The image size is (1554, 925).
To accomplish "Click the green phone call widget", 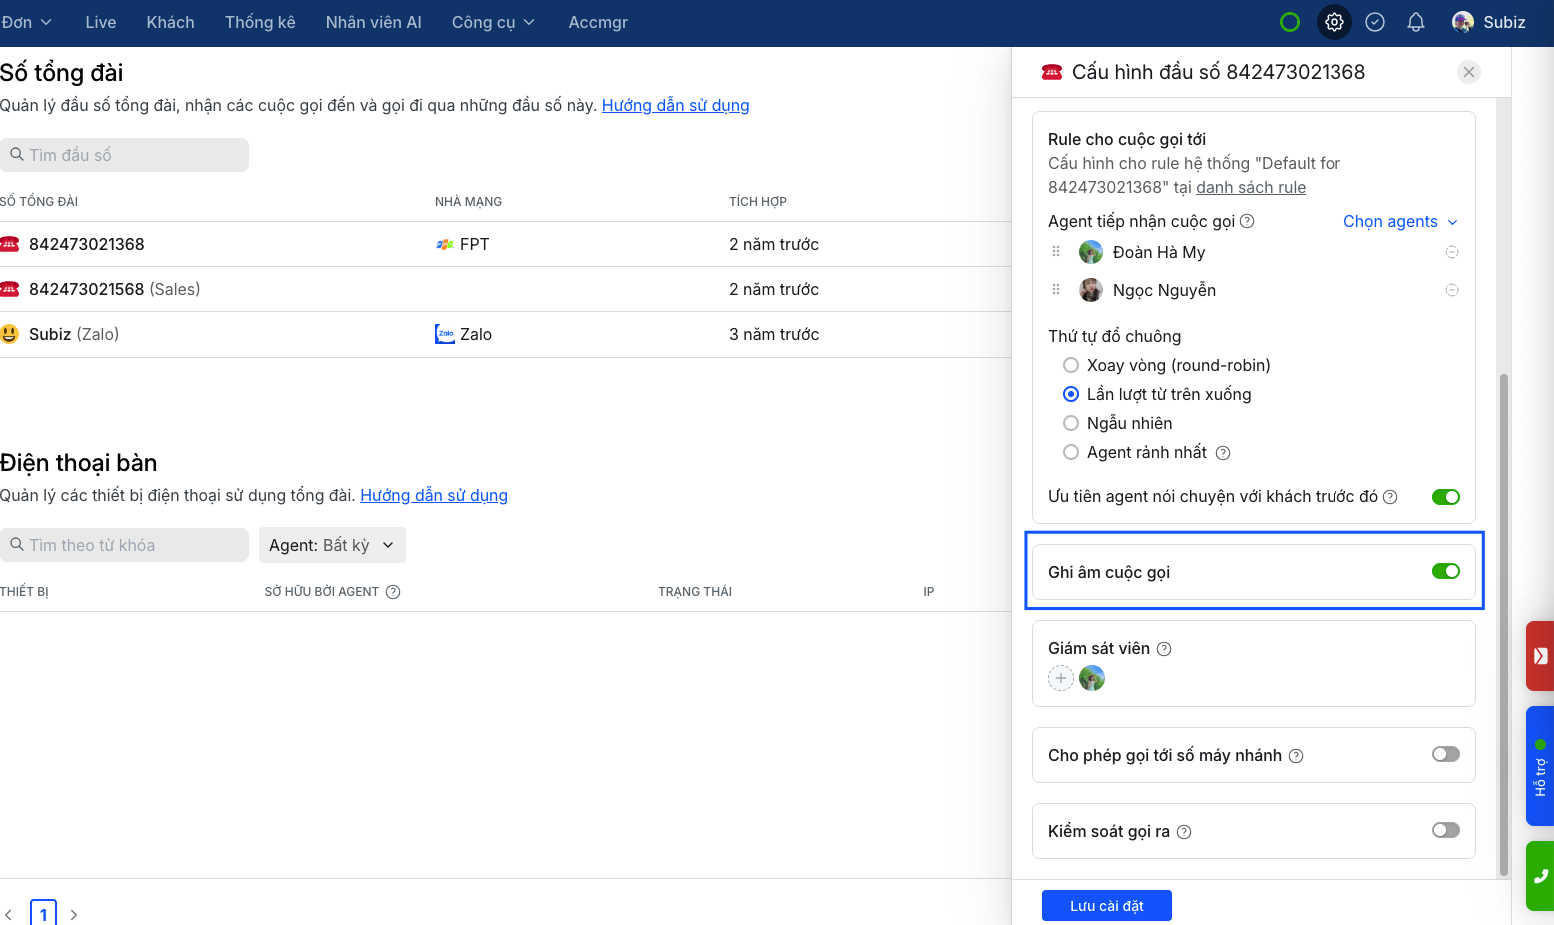I will (x=1540, y=876).
